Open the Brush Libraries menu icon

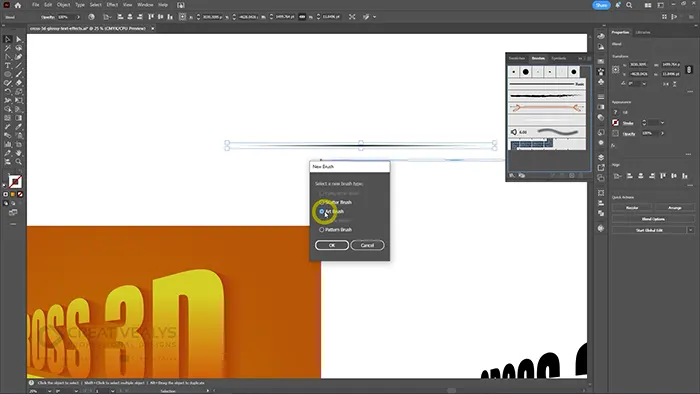click(x=512, y=175)
